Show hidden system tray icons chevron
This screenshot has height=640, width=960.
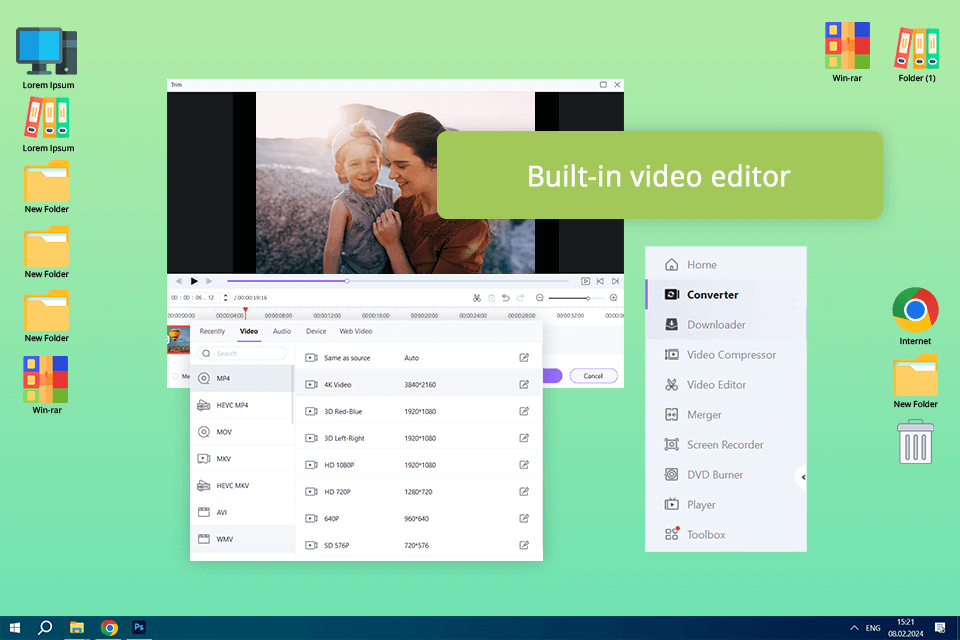(x=854, y=628)
